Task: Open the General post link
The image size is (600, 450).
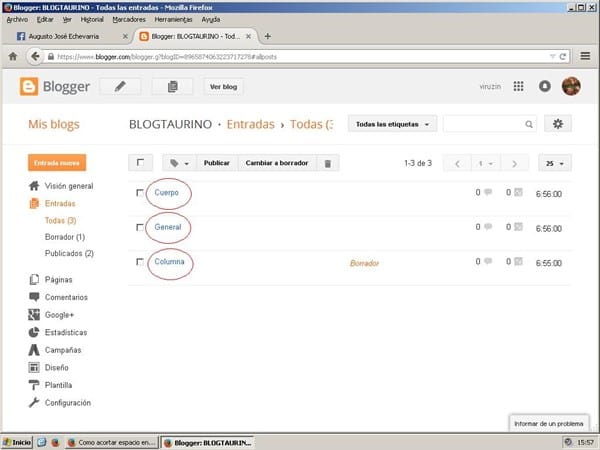Action: coord(168,227)
